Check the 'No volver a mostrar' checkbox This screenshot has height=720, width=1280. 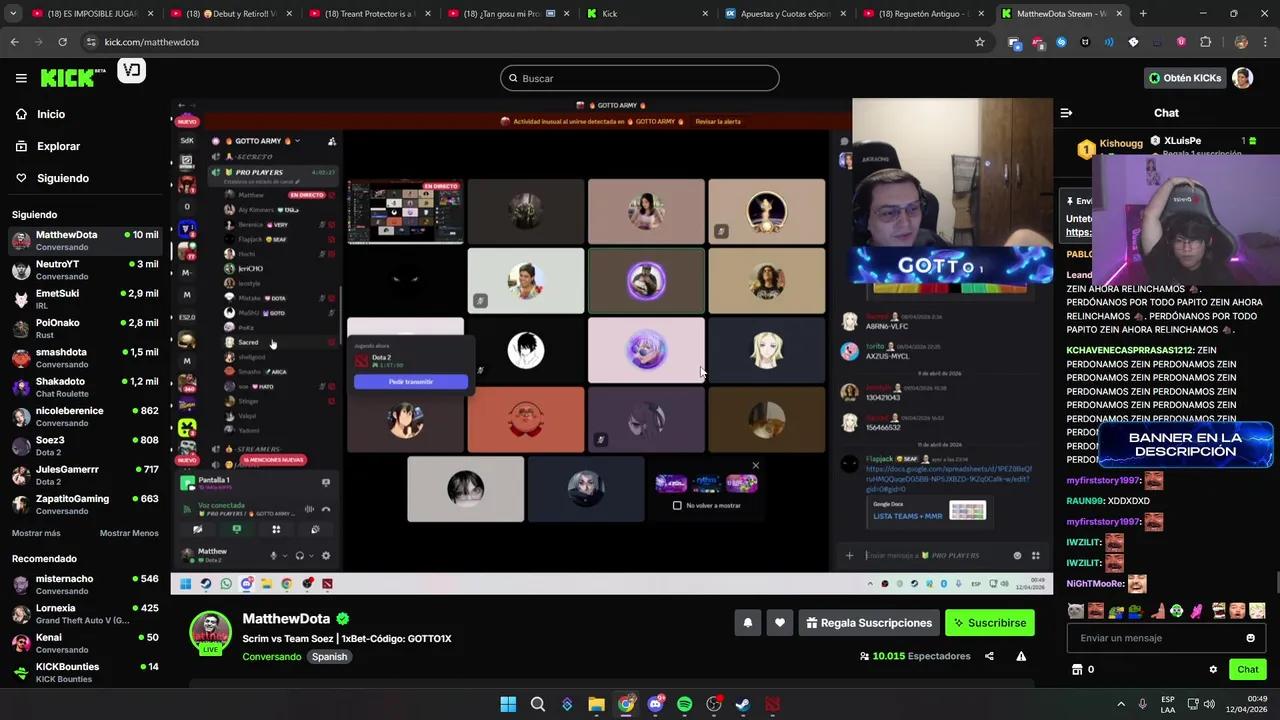click(x=677, y=505)
